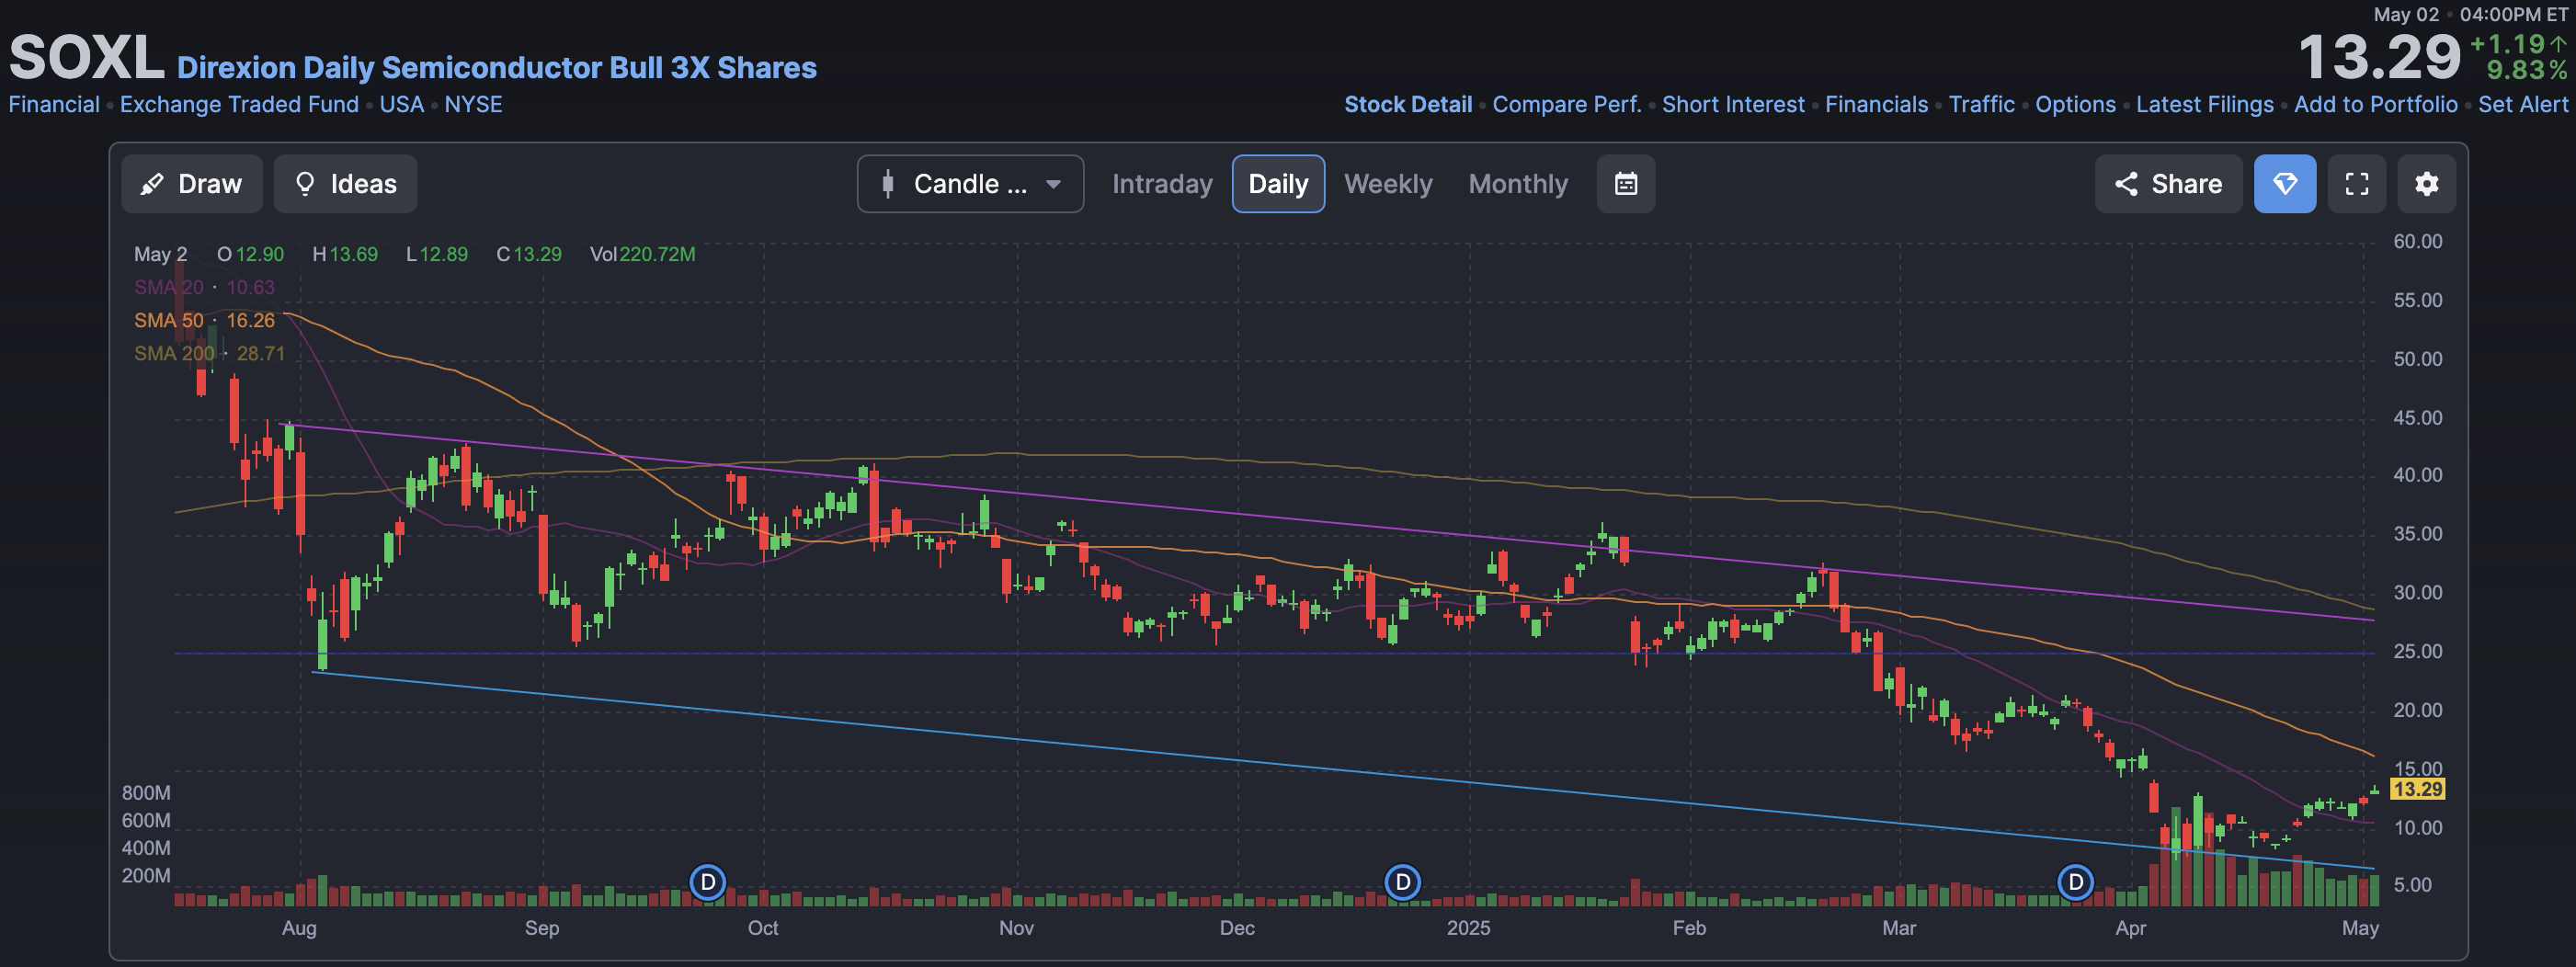Click the USA country link
The height and width of the screenshot is (967, 2576).
(x=401, y=104)
